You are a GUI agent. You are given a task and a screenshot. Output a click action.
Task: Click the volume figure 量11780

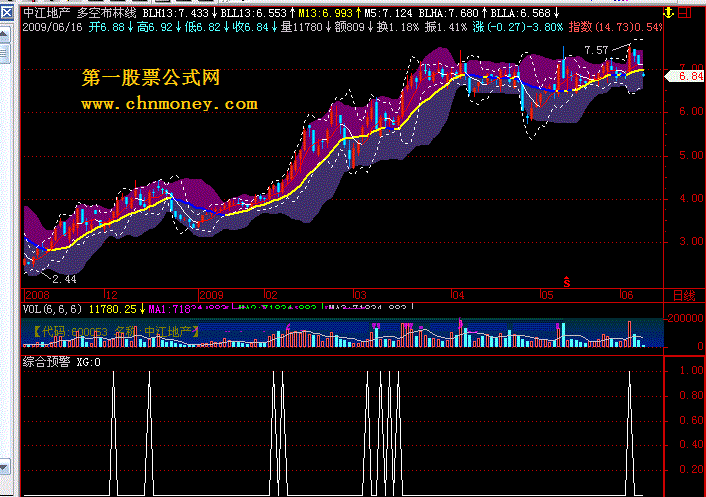coord(302,27)
